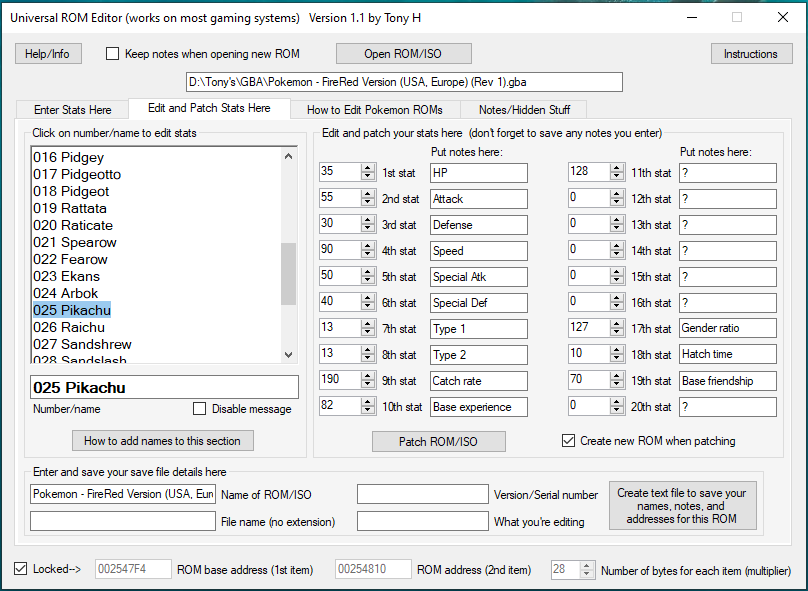The image size is (808, 591).
Task: Unlock the ROM address fields checkbox
Action: (x=21, y=570)
